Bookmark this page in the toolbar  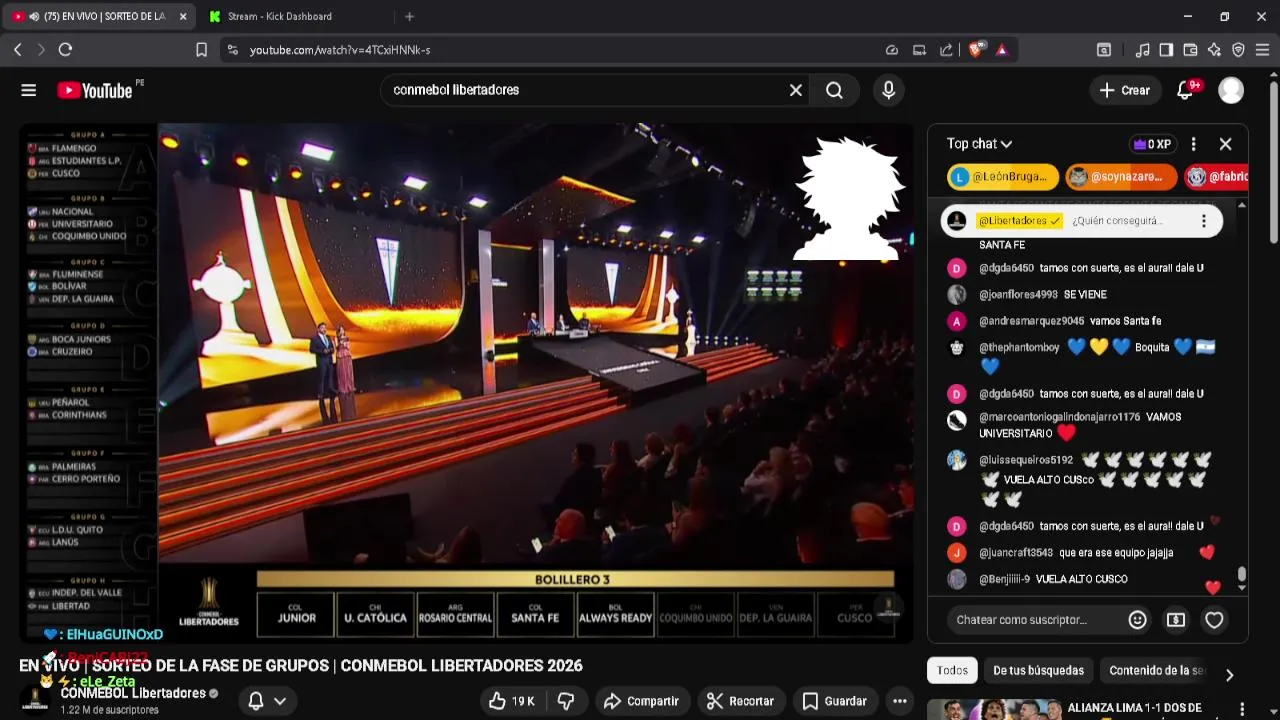201,50
